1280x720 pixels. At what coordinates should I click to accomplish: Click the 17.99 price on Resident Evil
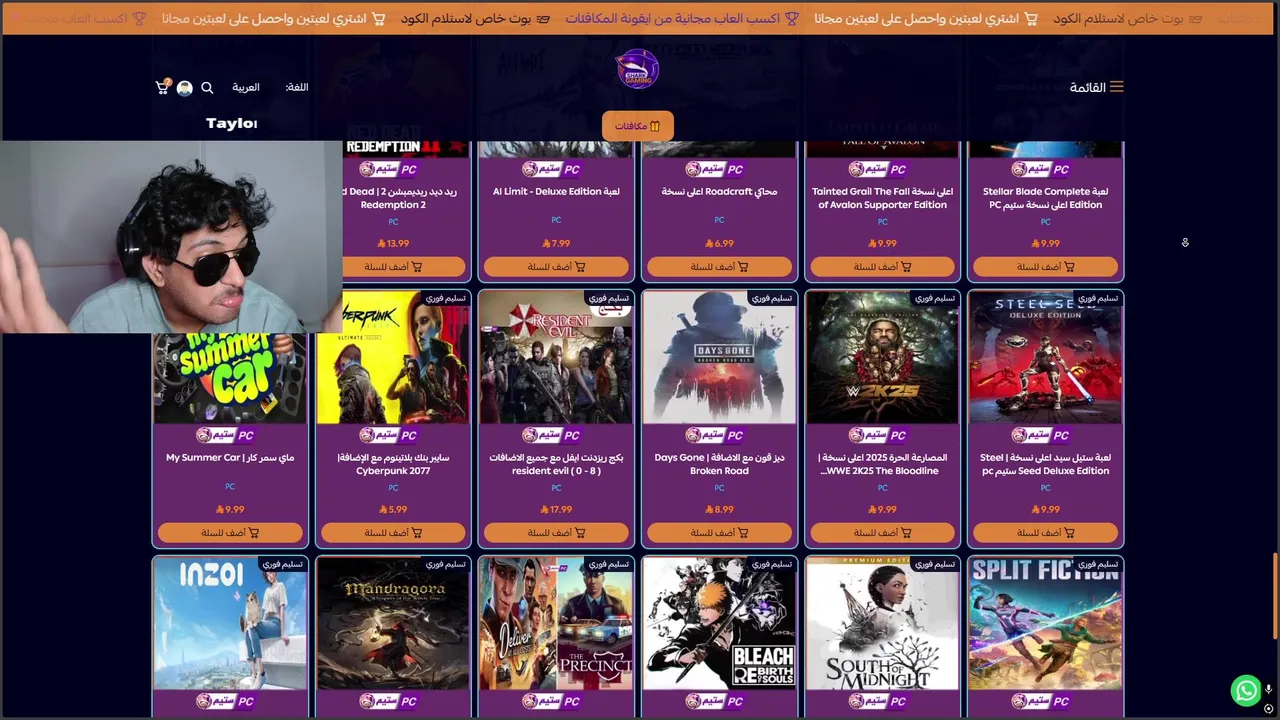(x=556, y=509)
